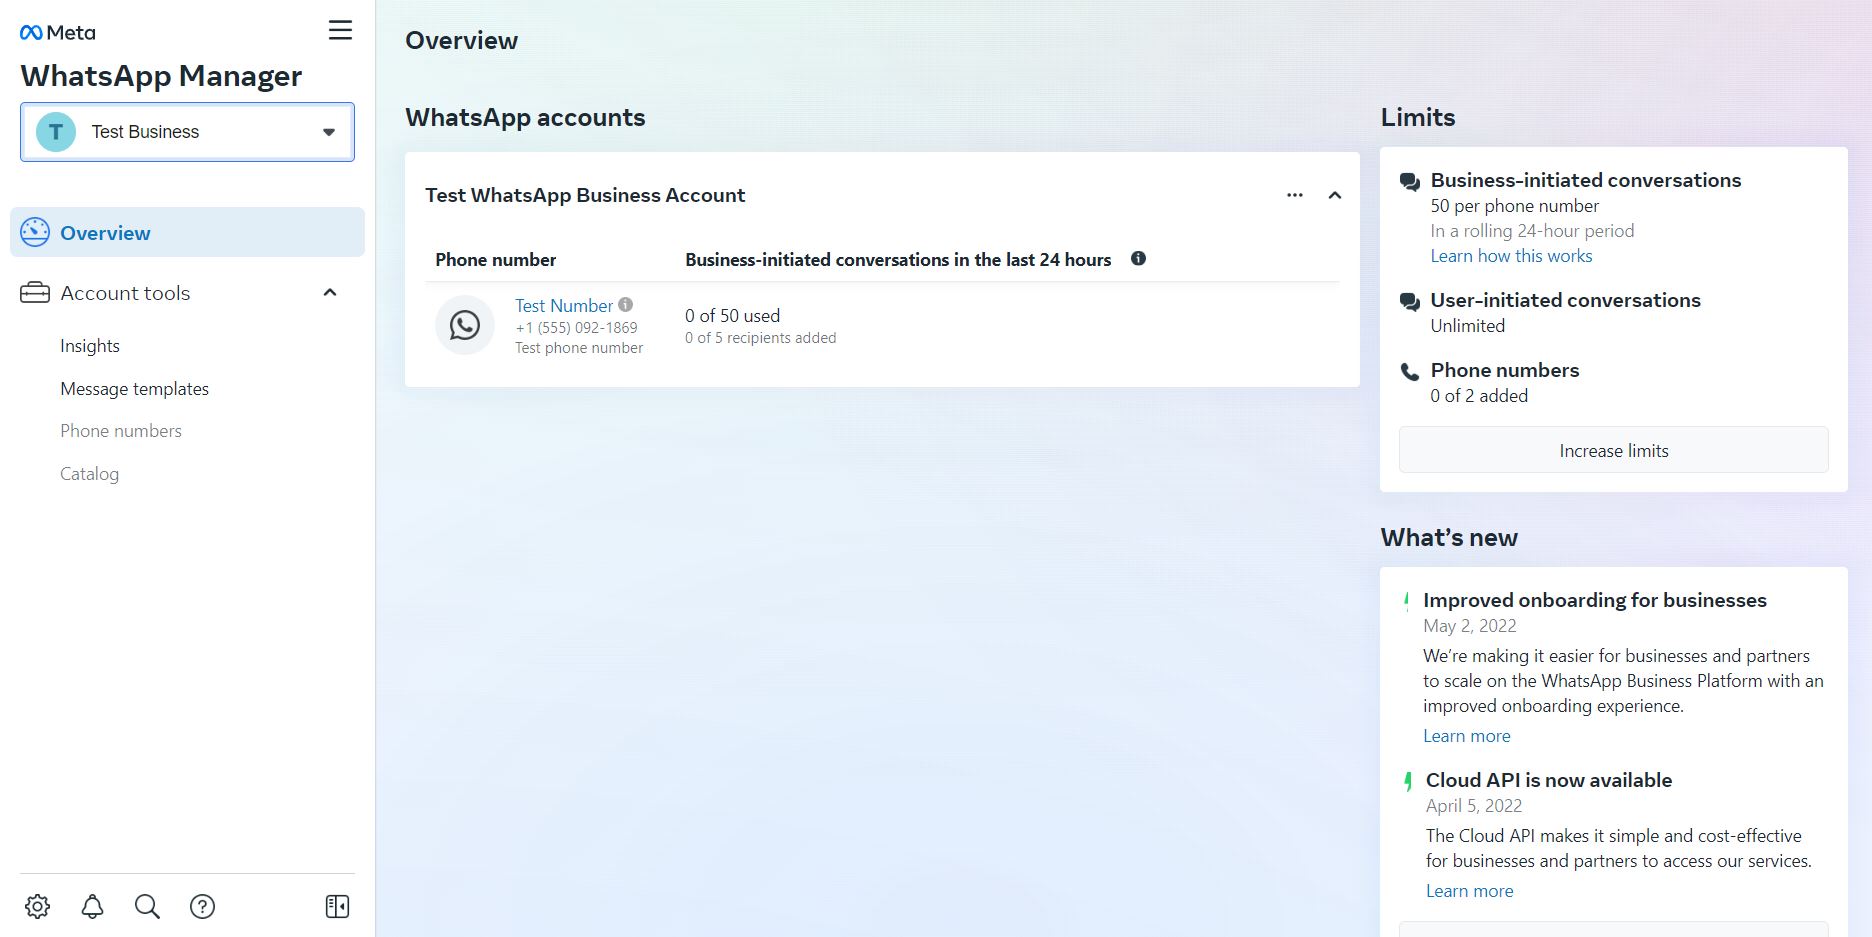Click the Test Business avatar letter T
This screenshot has width=1872, height=937.
point(56,132)
